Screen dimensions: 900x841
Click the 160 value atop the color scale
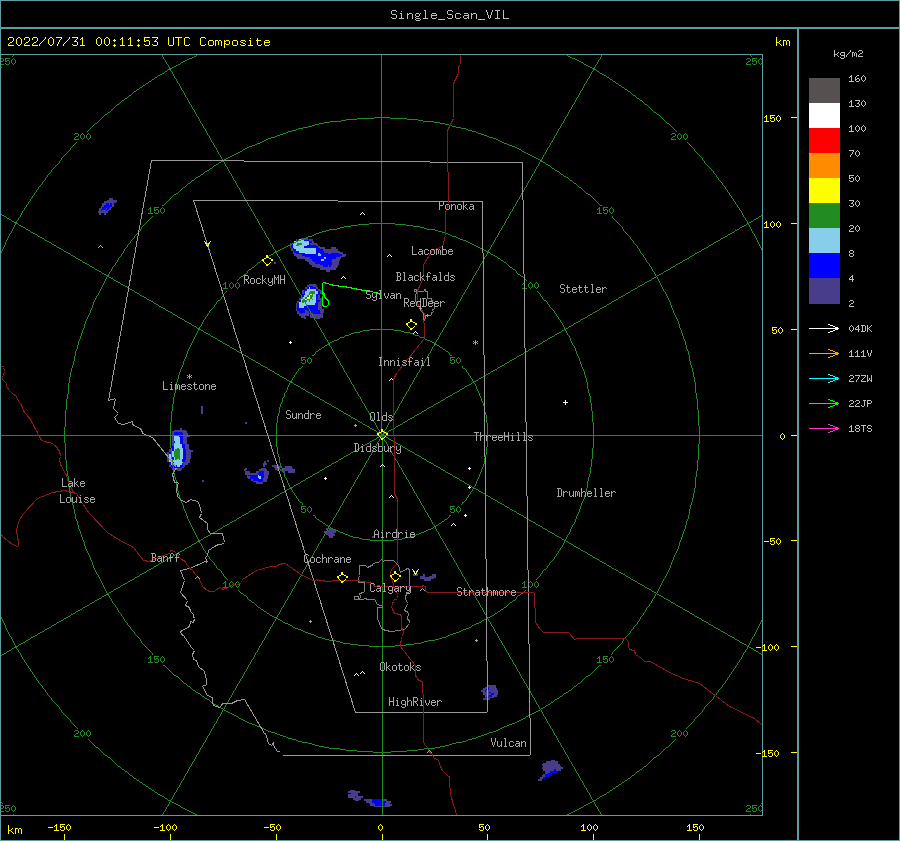(x=857, y=79)
